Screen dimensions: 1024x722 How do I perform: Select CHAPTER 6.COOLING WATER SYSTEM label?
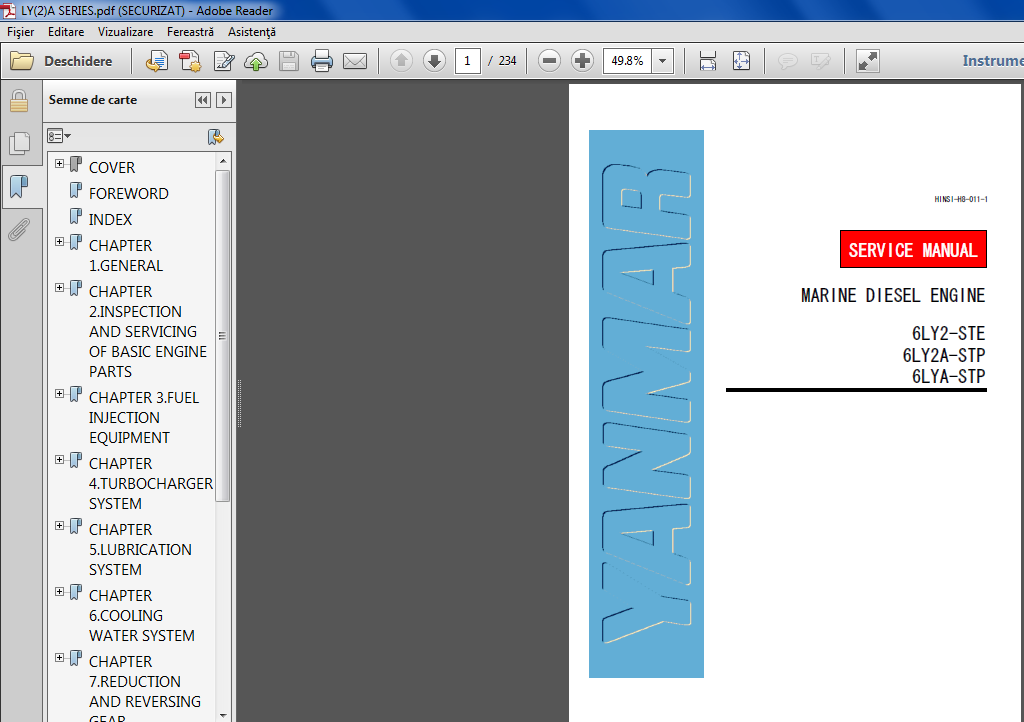142,616
